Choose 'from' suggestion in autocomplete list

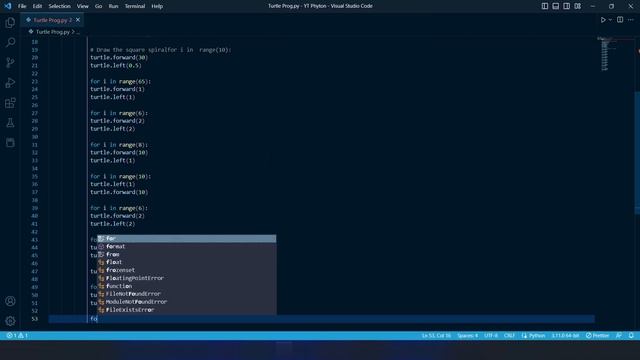point(187,254)
